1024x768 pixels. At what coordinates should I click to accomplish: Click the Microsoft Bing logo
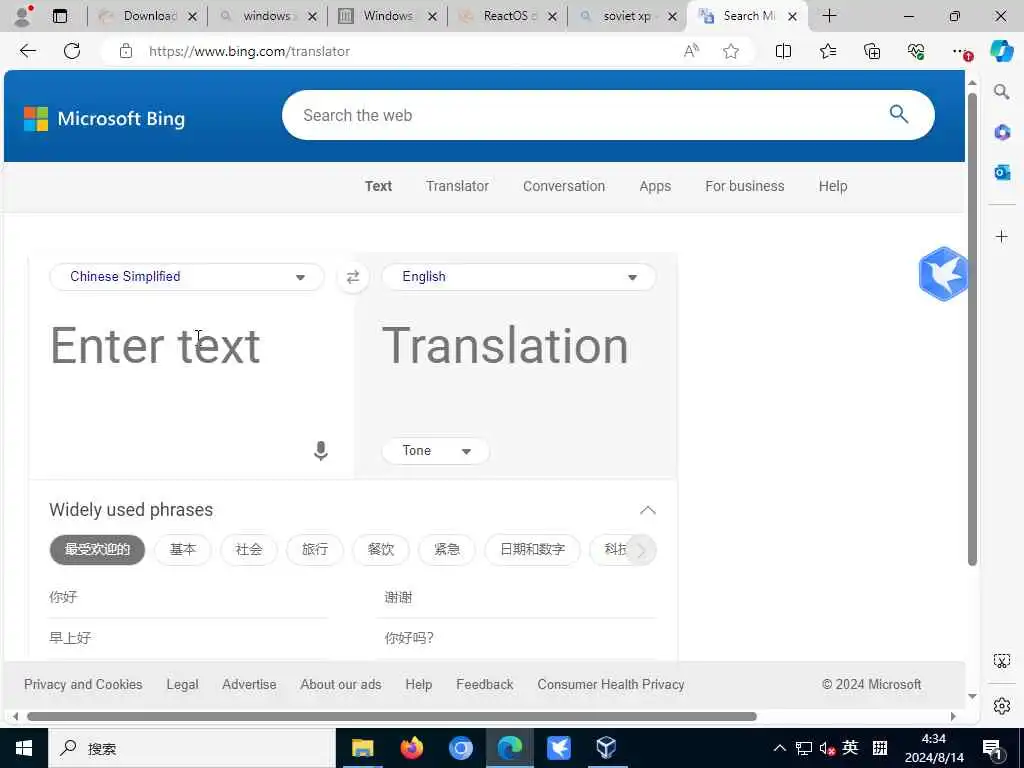(x=104, y=119)
